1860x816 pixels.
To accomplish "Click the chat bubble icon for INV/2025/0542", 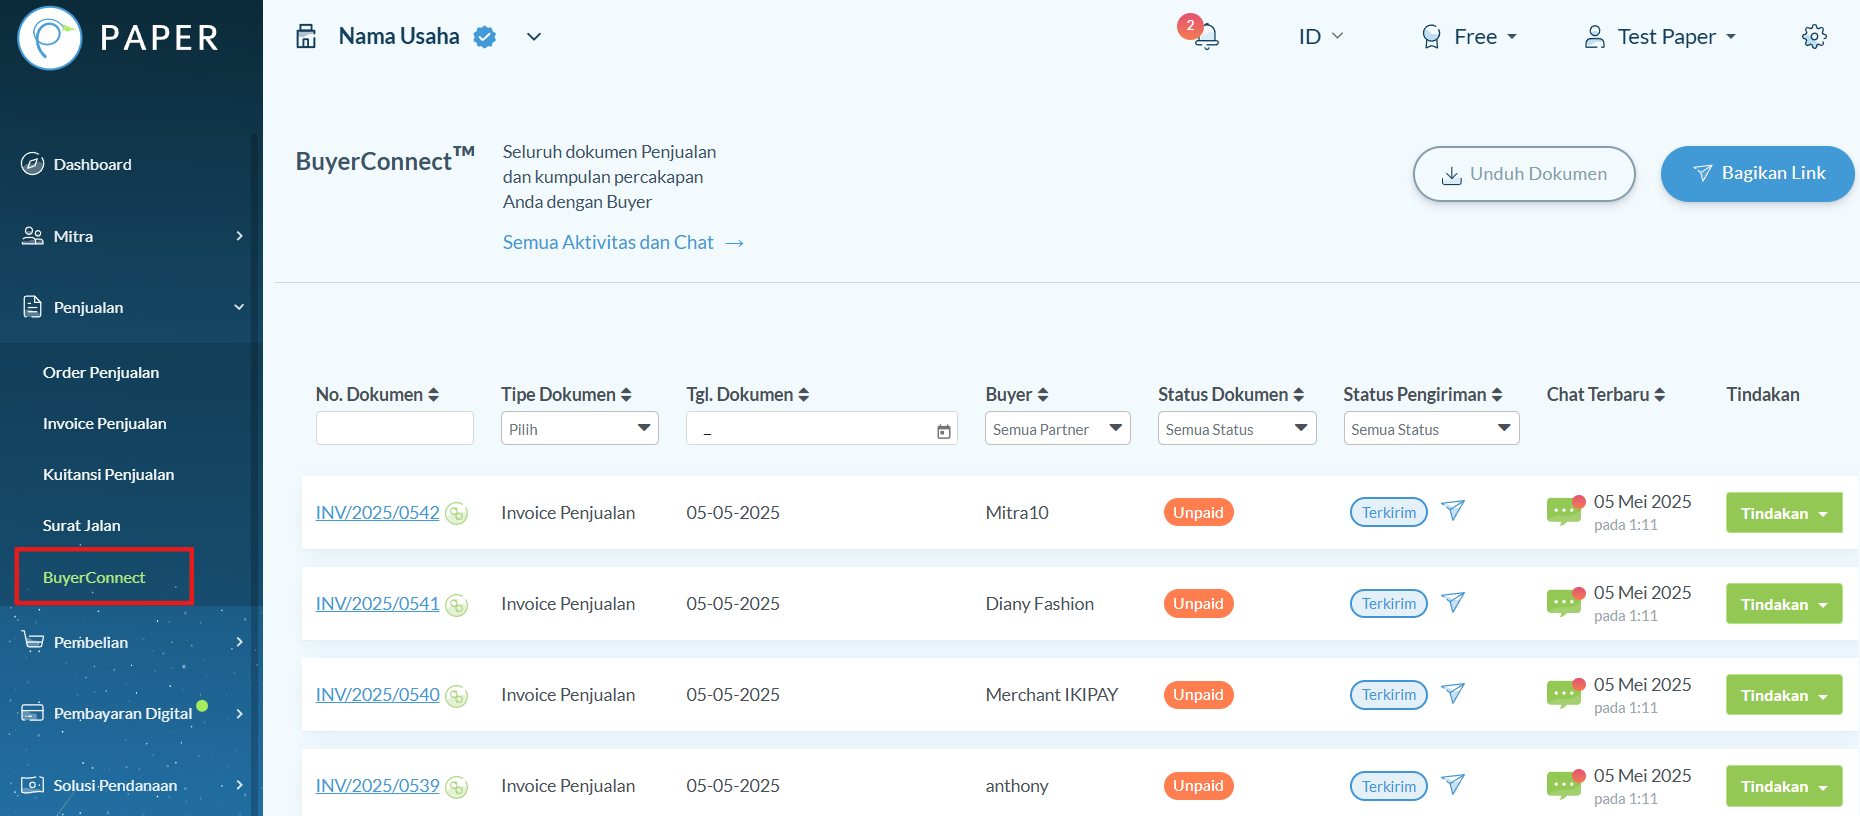I will pyautogui.click(x=1564, y=512).
